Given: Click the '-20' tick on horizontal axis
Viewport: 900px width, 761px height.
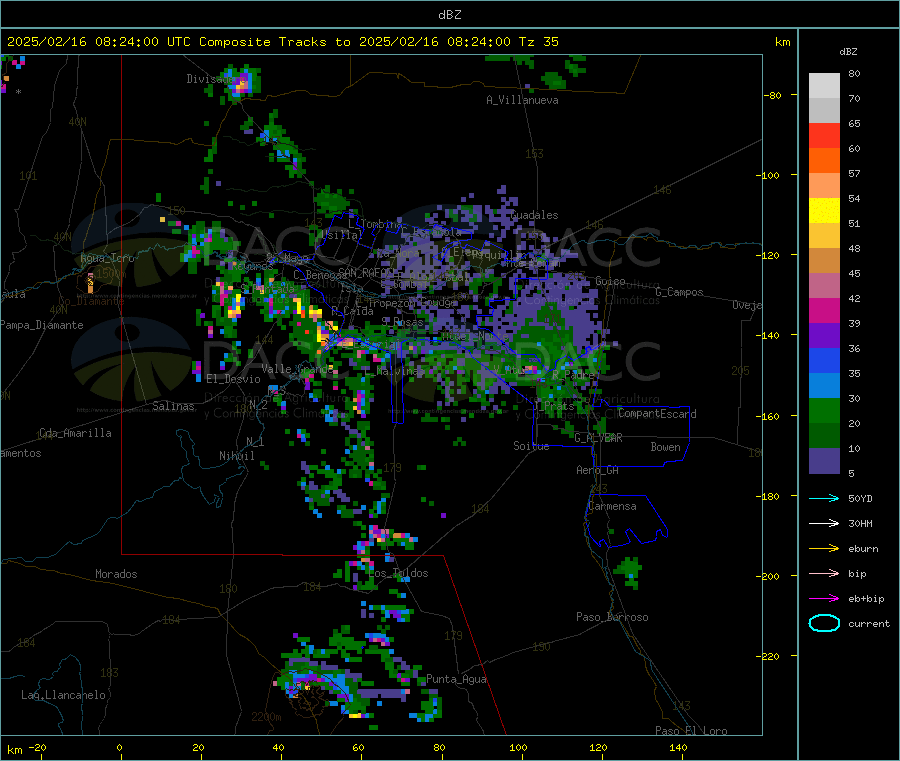Looking at the screenshot, I should [38, 747].
